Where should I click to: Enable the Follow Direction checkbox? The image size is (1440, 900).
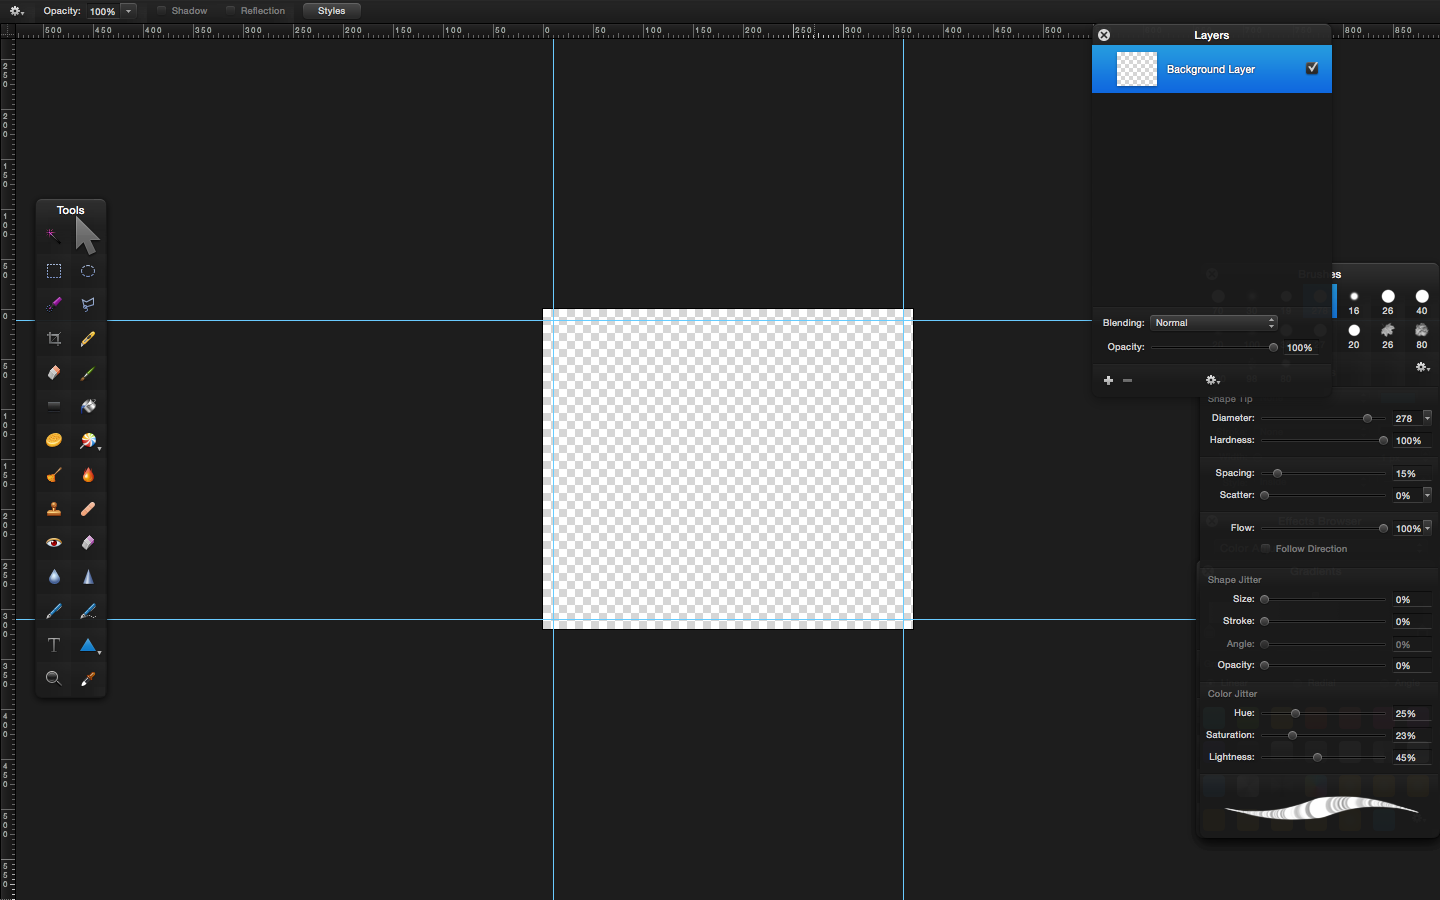click(1266, 549)
